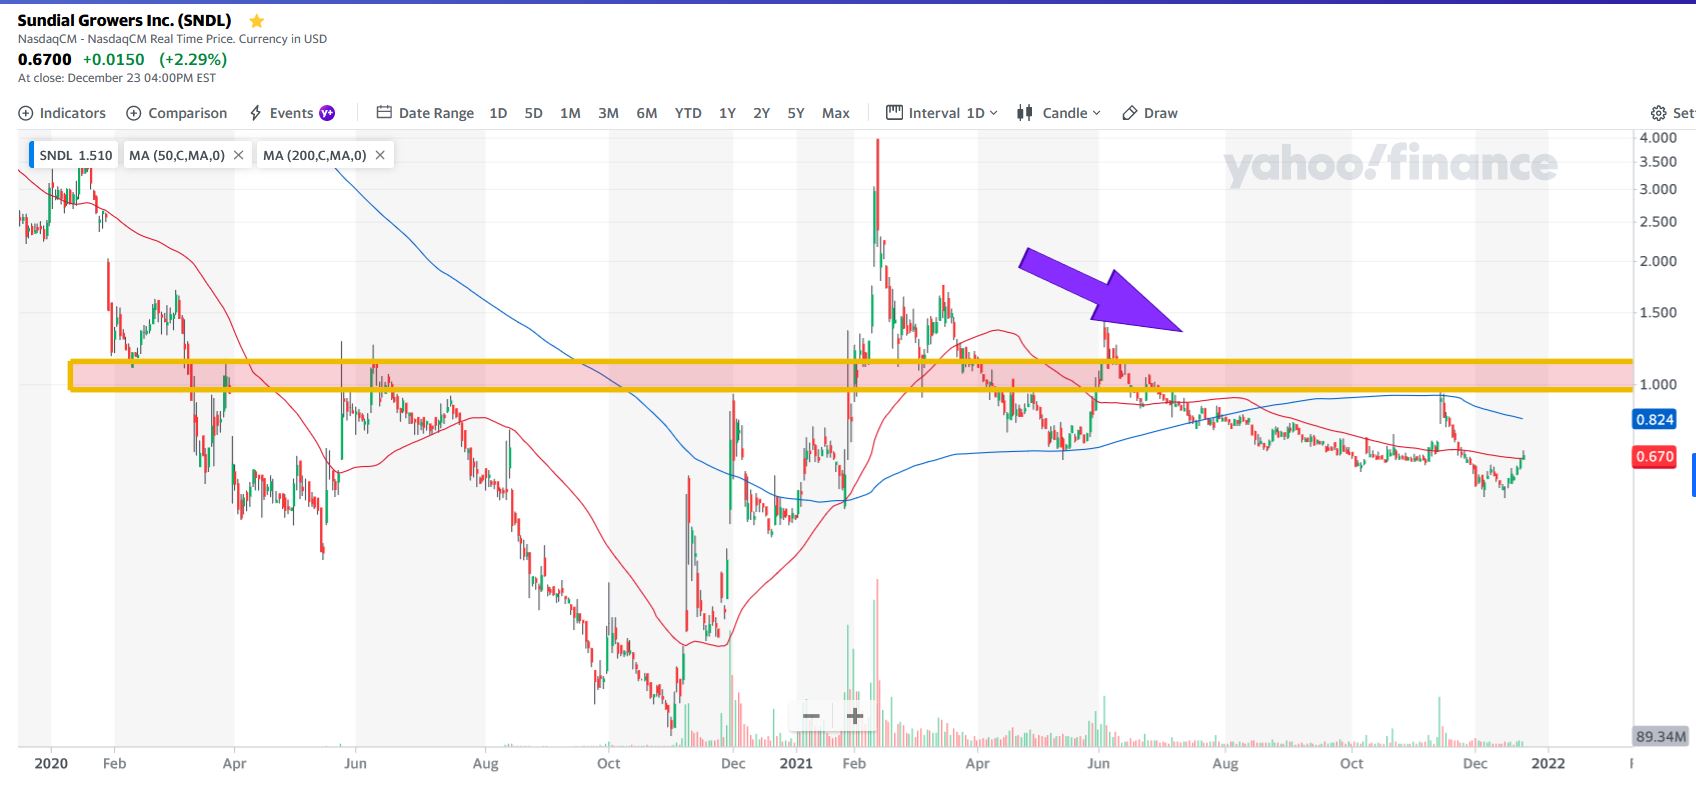
Task: Select the 2Y date range
Action: (761, 113)
